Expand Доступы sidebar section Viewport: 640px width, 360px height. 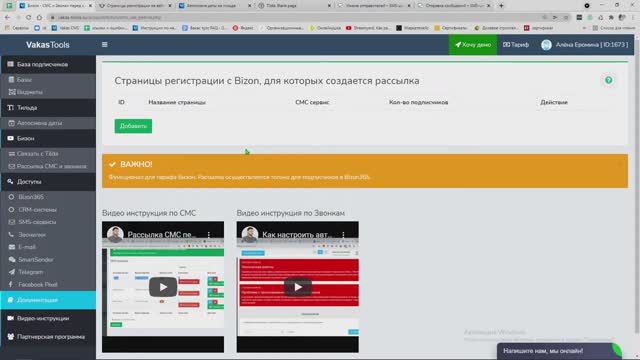tap(48, 182)
